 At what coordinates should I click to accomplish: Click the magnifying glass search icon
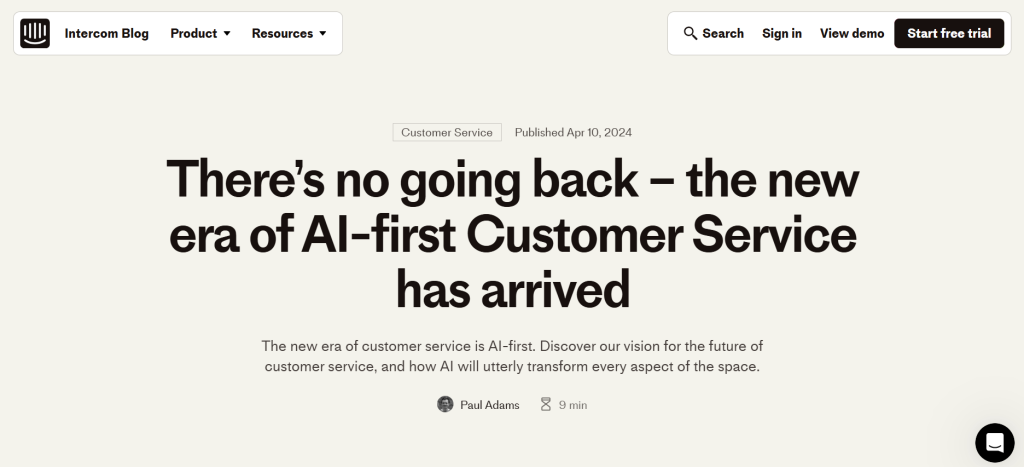click(690, 33)
